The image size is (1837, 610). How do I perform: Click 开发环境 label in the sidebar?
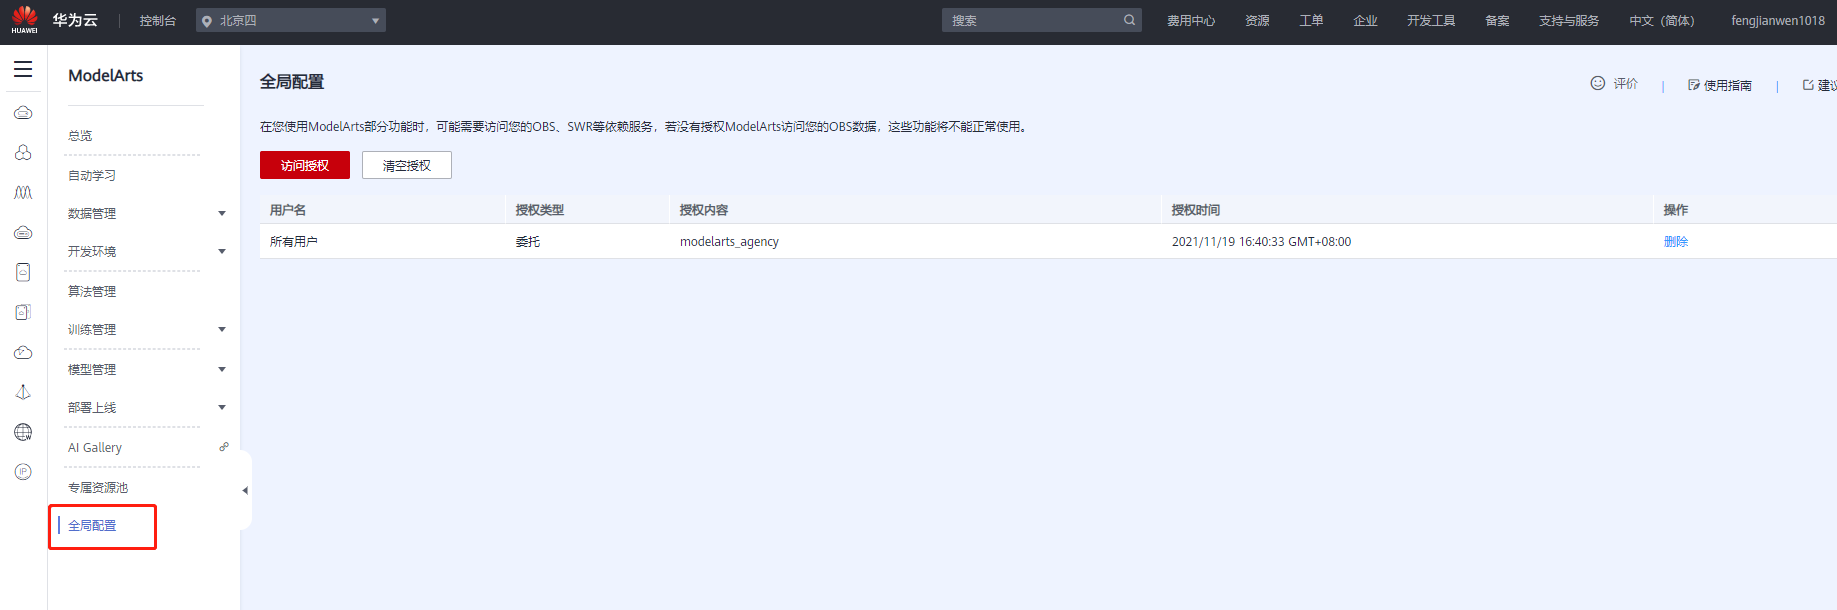[92, 251]
